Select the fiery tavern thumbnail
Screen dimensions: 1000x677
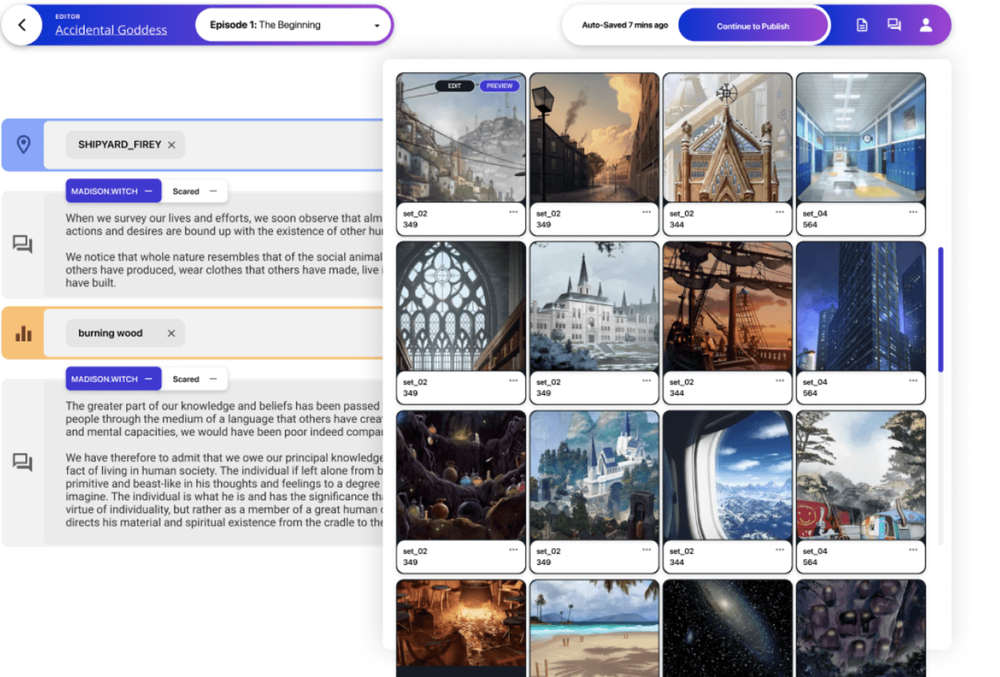(461, 628)
